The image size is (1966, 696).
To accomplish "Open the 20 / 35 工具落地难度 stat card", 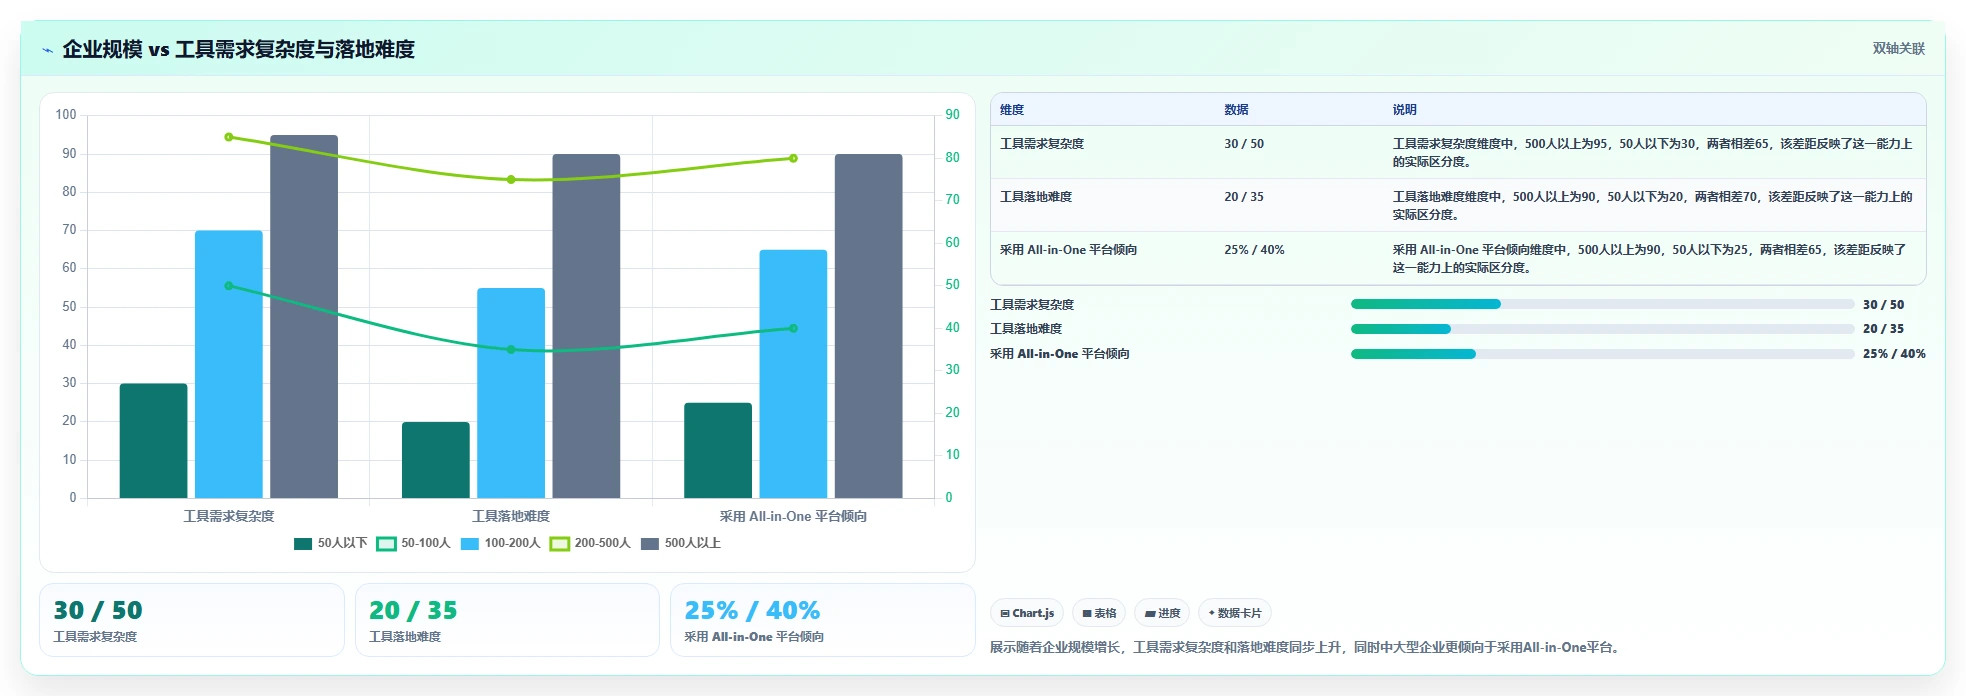I will (x=507, y=620).
